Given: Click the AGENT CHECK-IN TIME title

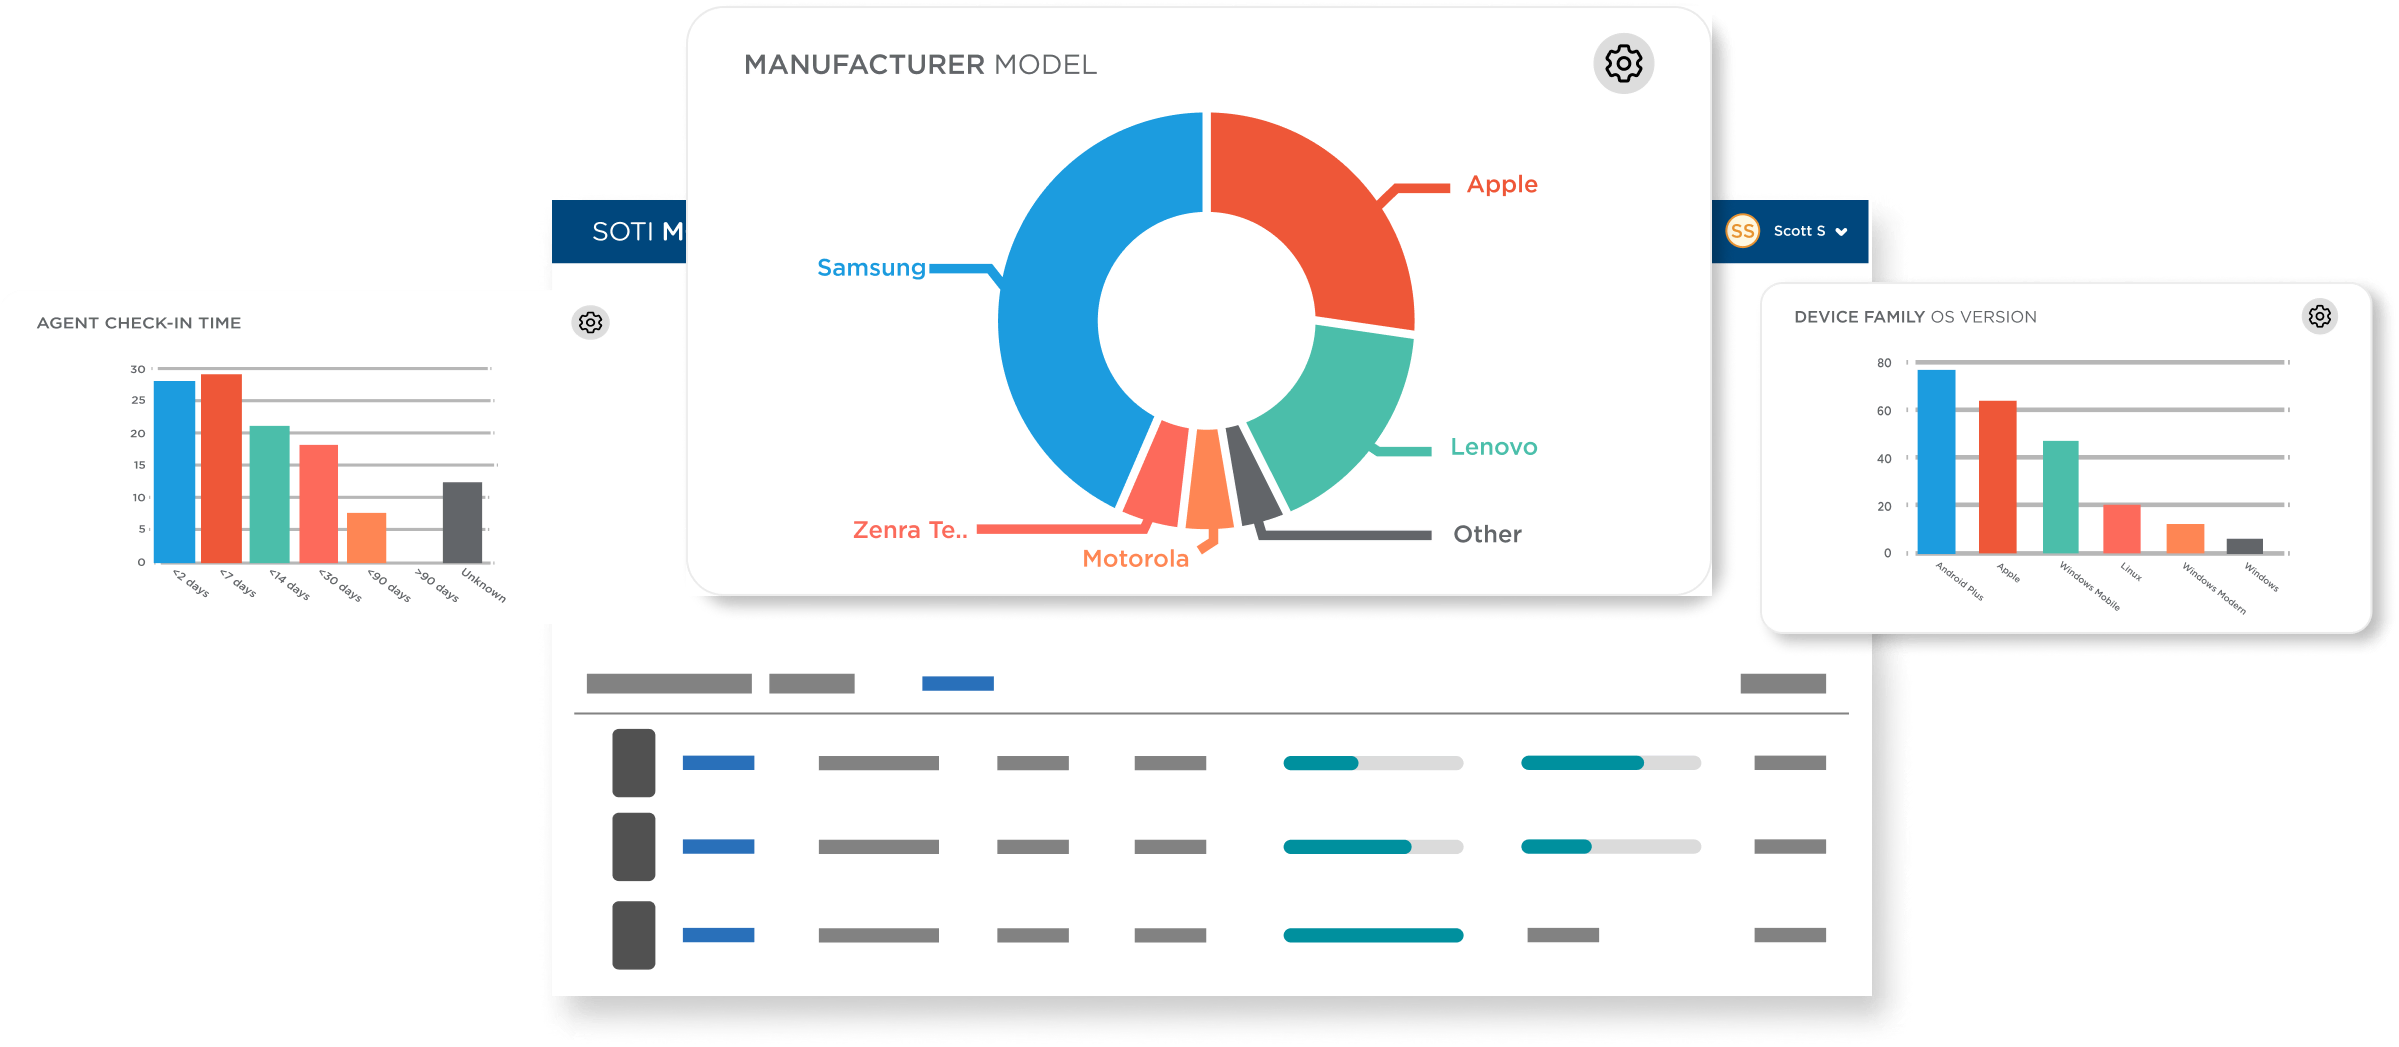Looking at the screenshot, I should click(139, 323).
